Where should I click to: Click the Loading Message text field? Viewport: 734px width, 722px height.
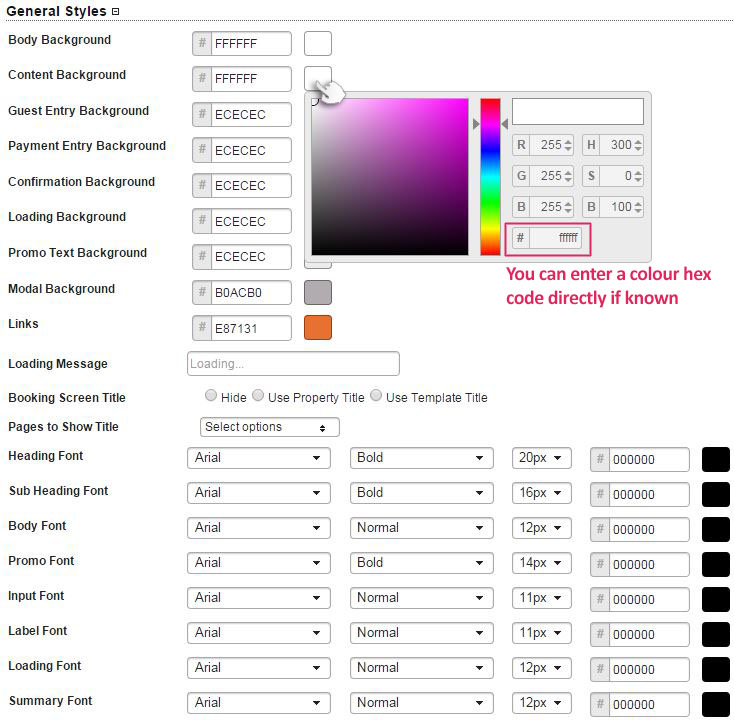[293, 364]
